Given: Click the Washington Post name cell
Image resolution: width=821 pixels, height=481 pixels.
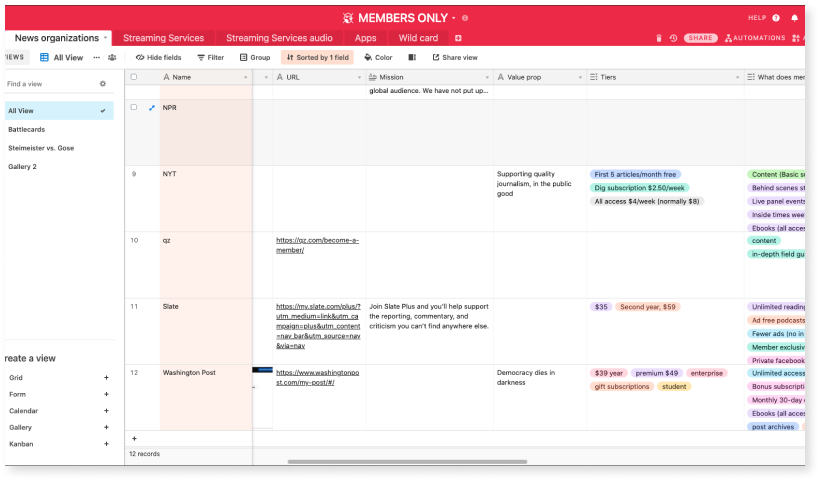Looking at the screenshot, I should [x=206, y=398].
